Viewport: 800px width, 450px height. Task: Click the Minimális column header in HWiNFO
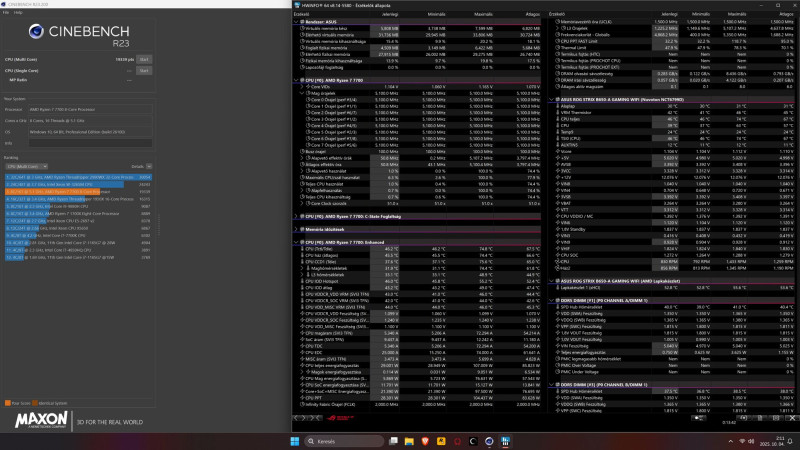pos(436,14)
